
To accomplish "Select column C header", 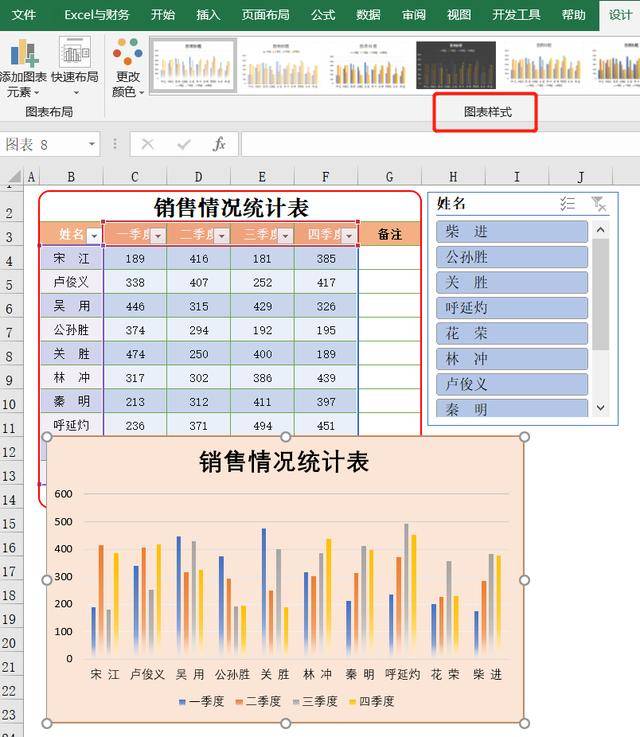I will pos(135,177).
